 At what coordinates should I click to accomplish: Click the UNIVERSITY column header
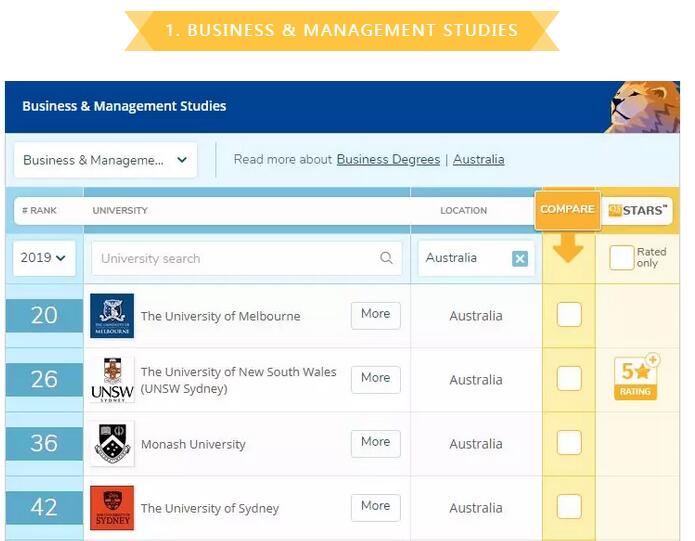120,210
